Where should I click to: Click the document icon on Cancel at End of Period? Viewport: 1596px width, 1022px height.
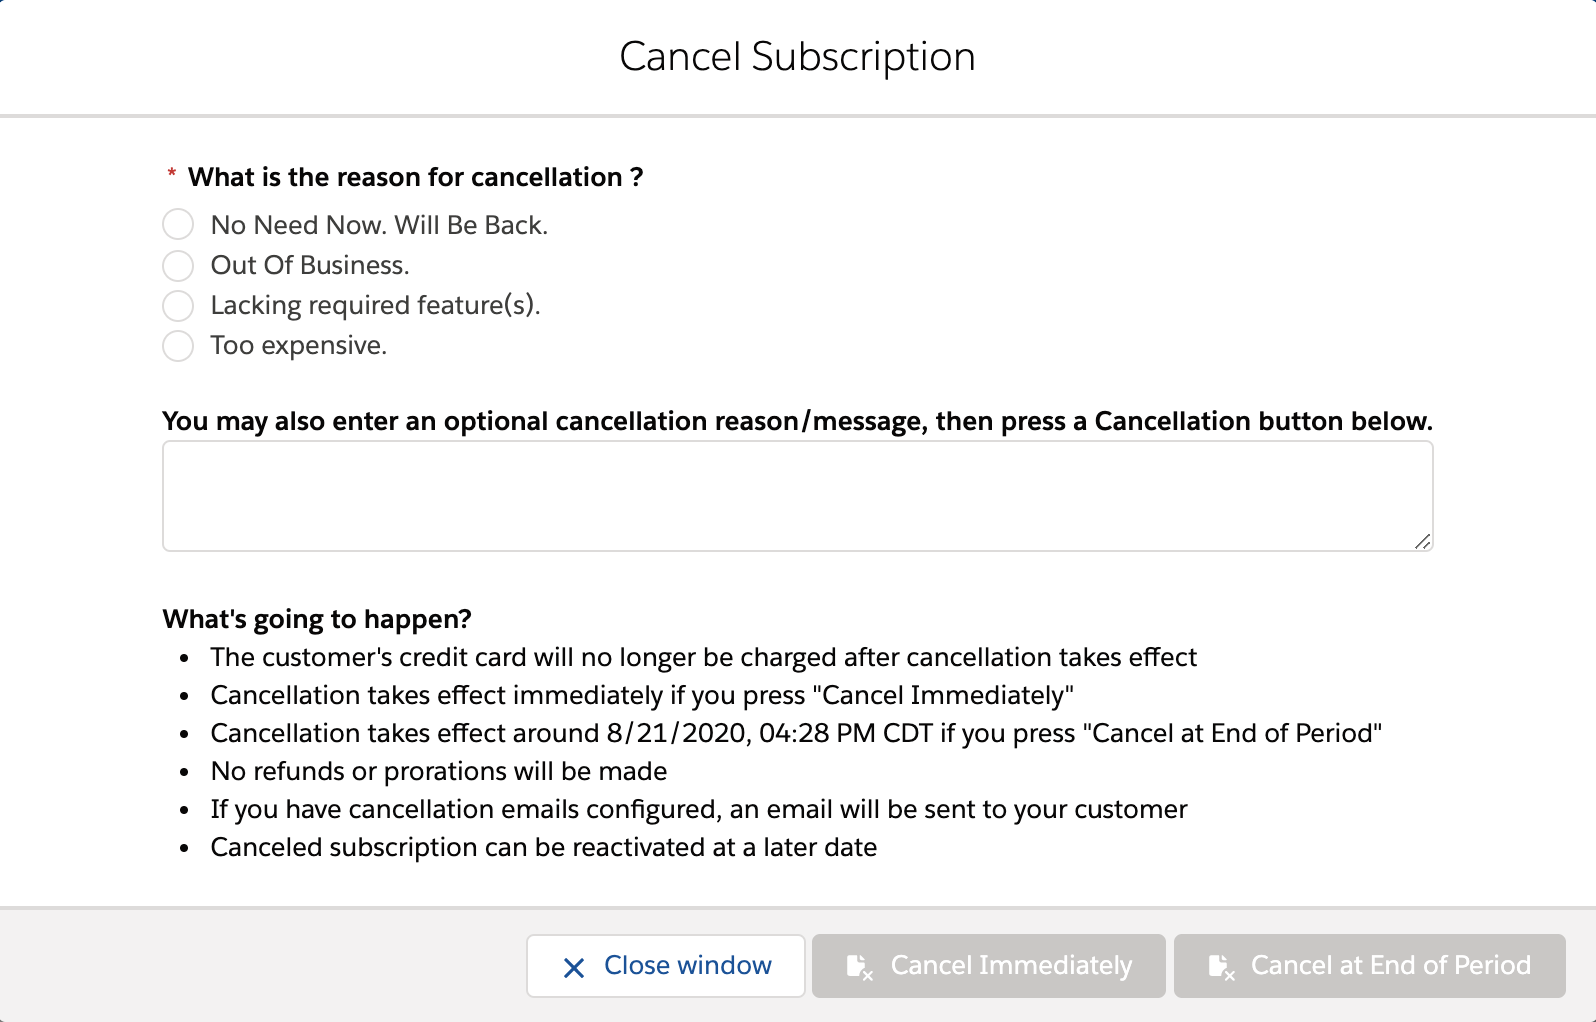pos(1221,966)
